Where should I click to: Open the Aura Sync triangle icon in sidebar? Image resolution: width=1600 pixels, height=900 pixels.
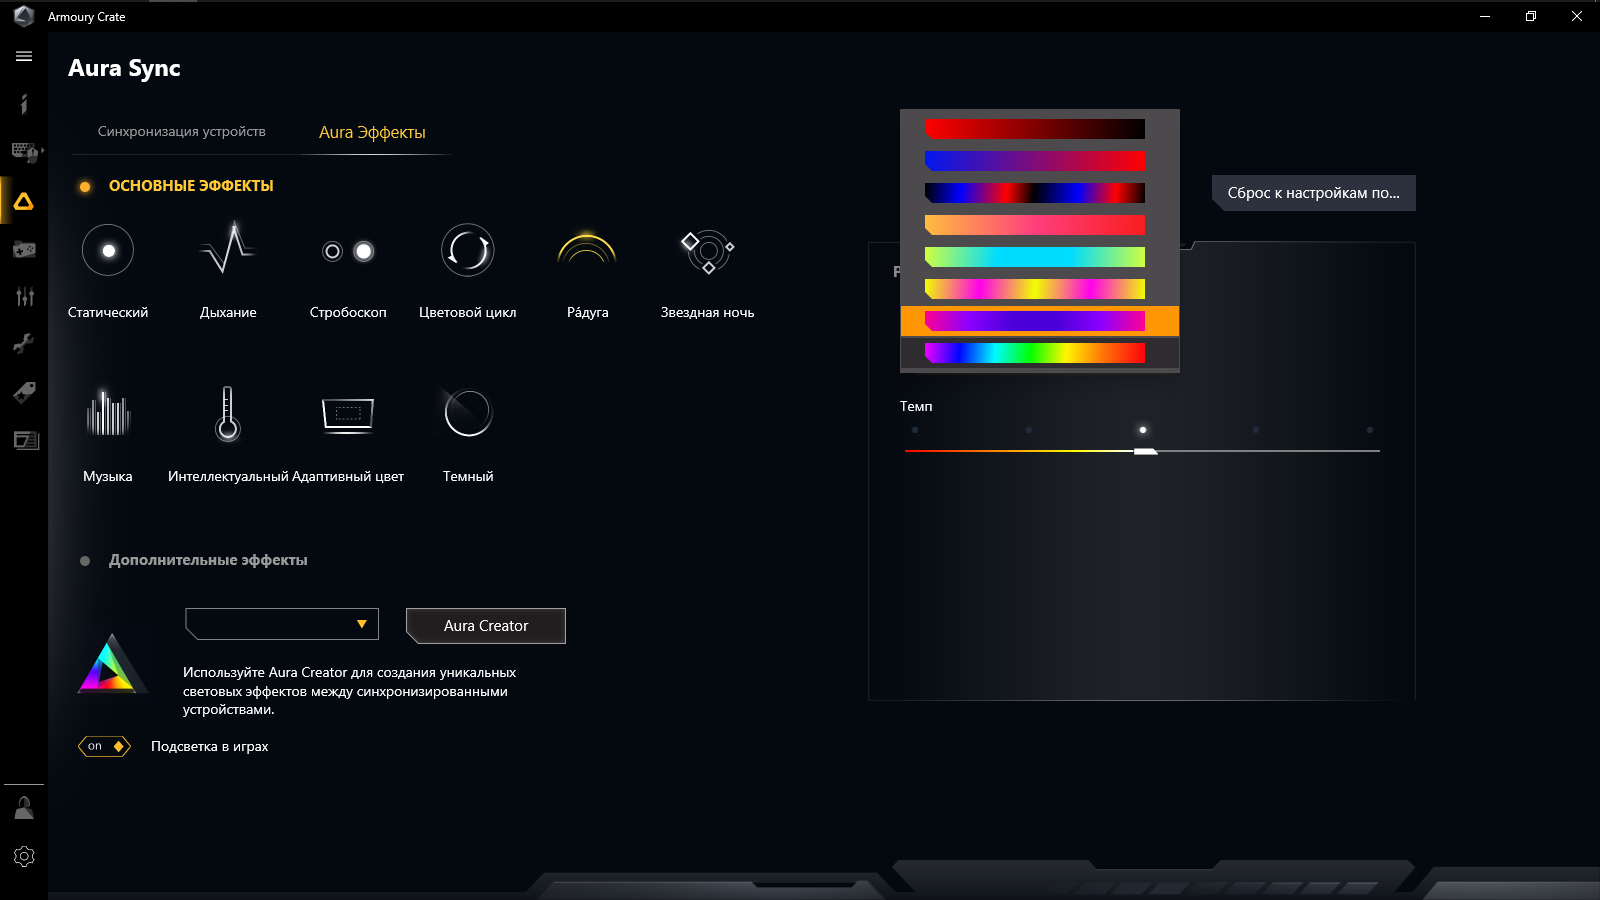coord(23,200)
